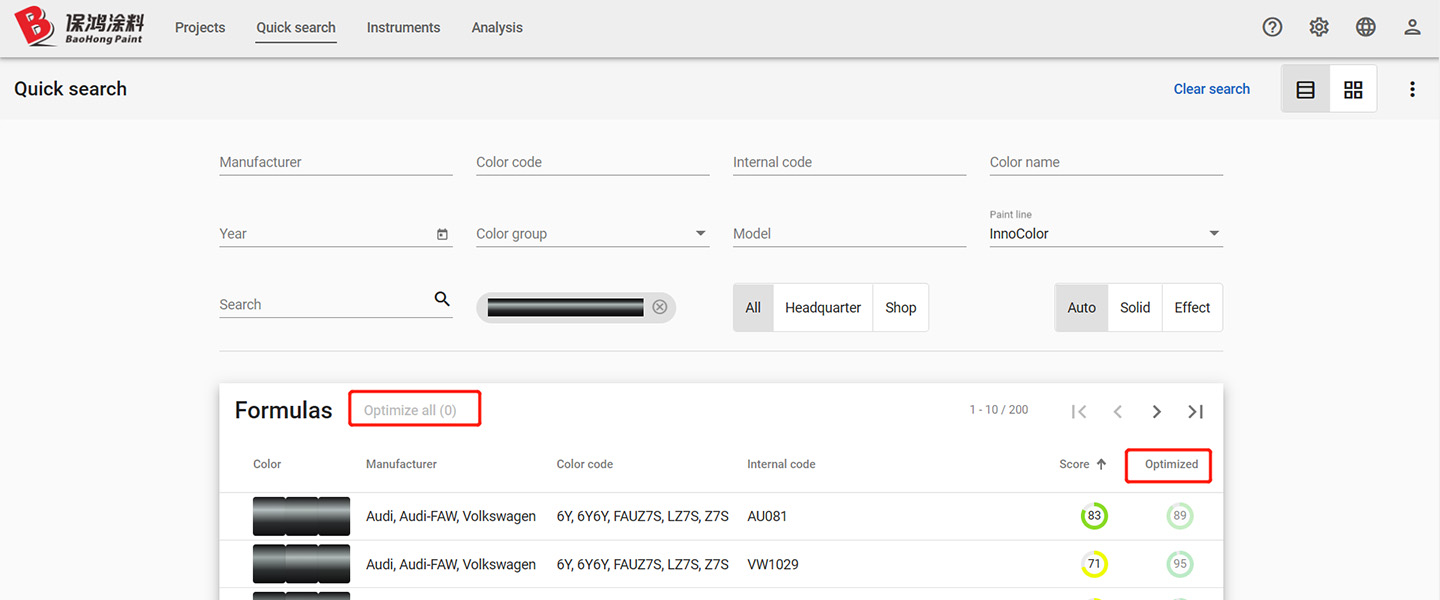The width and height of the screenshot is (1440, 600).
Task: Remove the color chip filter
Action: tap(659, 307)
